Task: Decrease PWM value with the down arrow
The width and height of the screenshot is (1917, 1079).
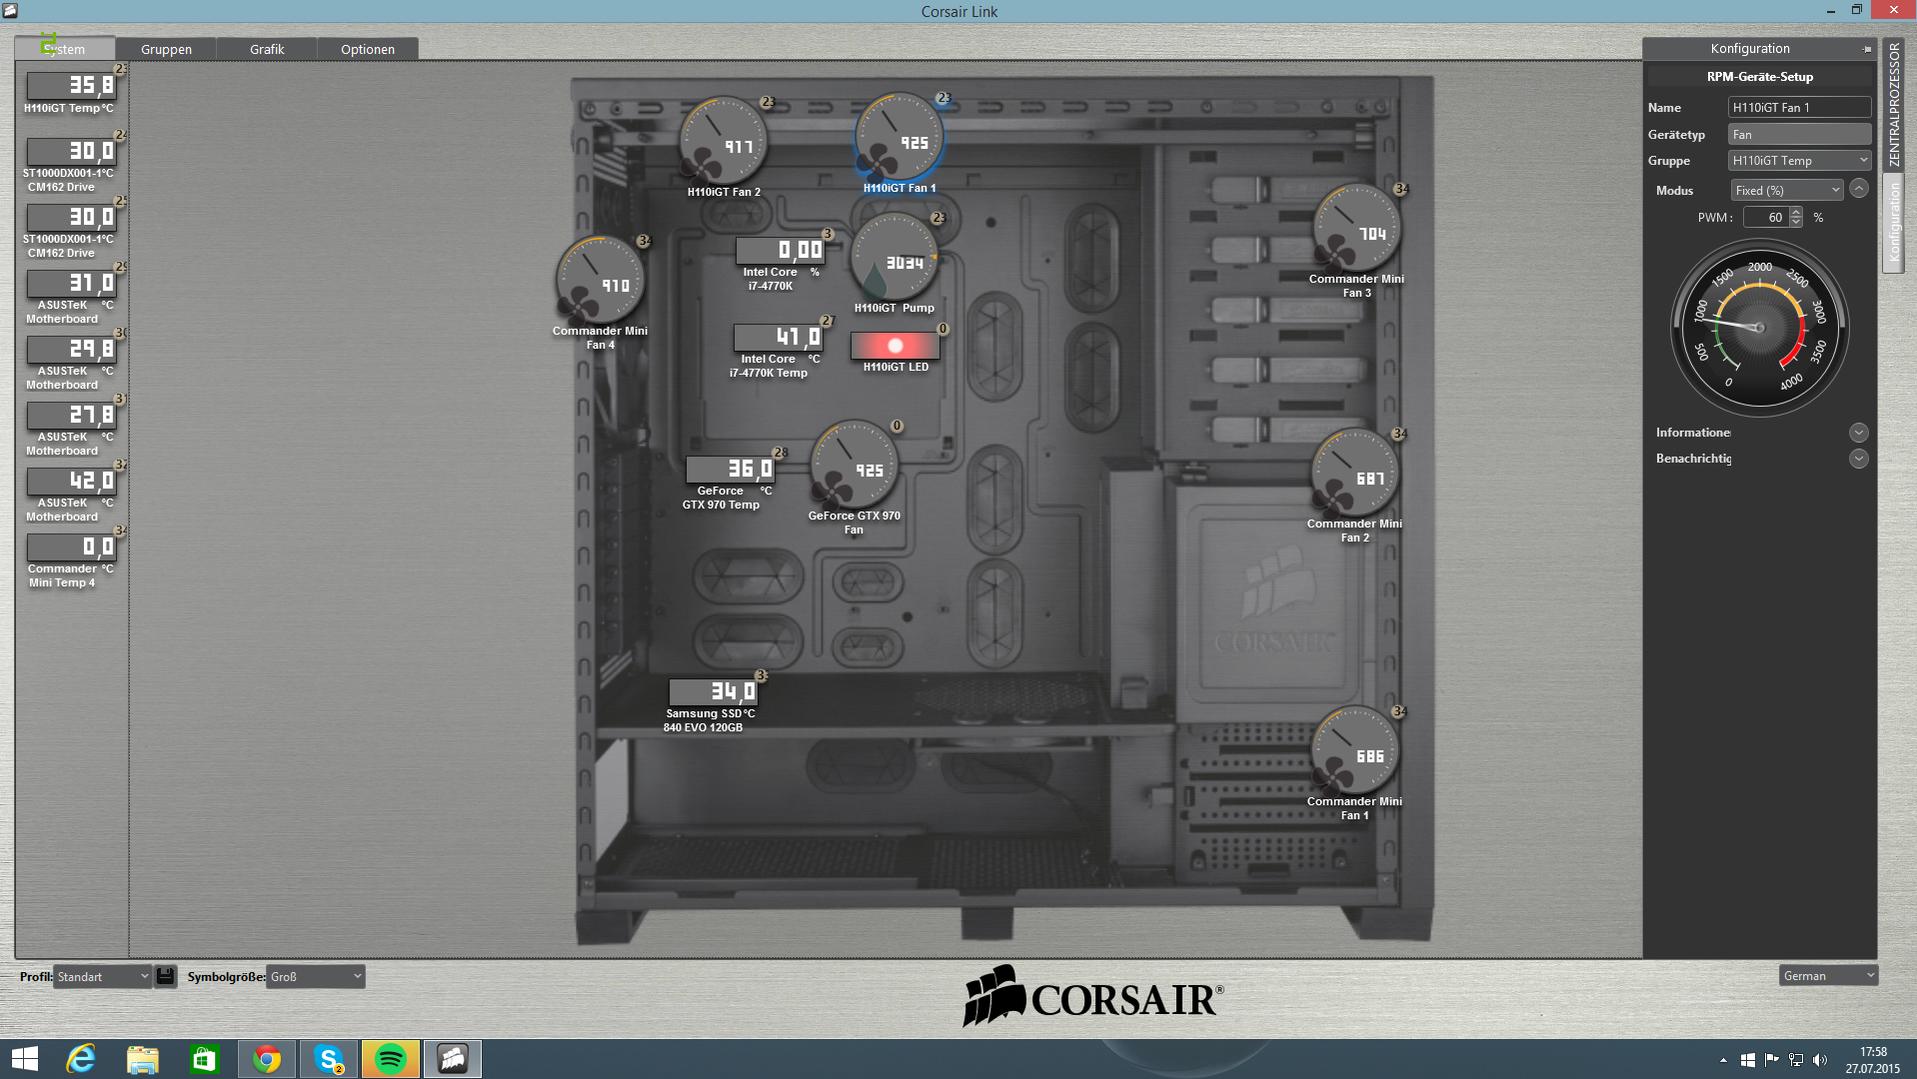Action: tap(1796, 222)
